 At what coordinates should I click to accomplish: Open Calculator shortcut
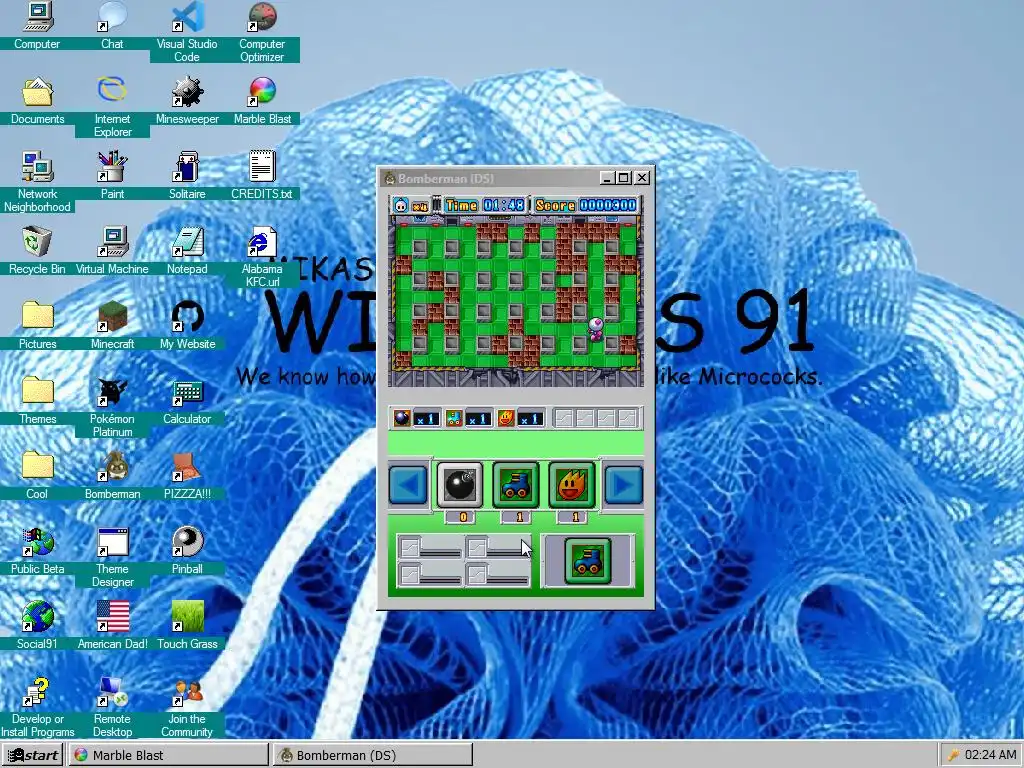[187, 400]
